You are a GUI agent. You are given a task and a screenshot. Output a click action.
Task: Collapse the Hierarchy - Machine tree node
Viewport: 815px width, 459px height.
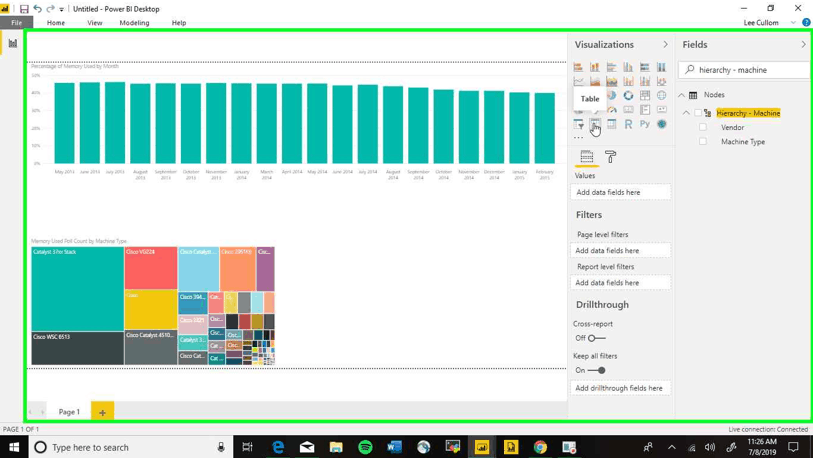pyautogui.click(x=686, y=113)
